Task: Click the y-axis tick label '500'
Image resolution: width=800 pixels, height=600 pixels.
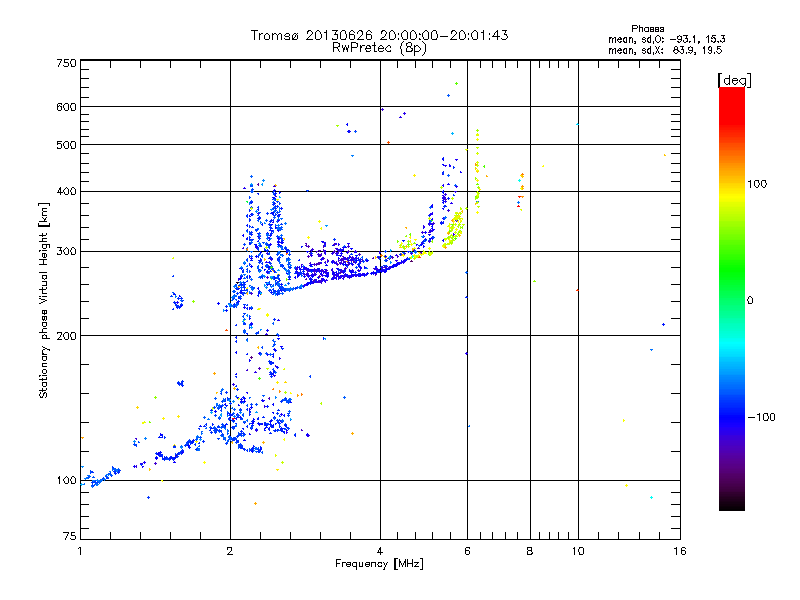Action: tap(66, 145)
